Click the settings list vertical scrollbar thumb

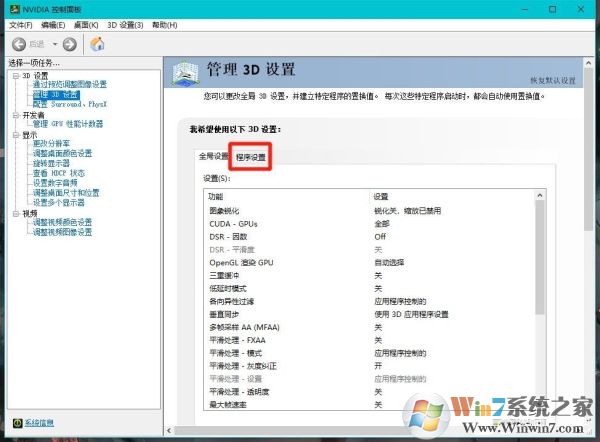540,258
